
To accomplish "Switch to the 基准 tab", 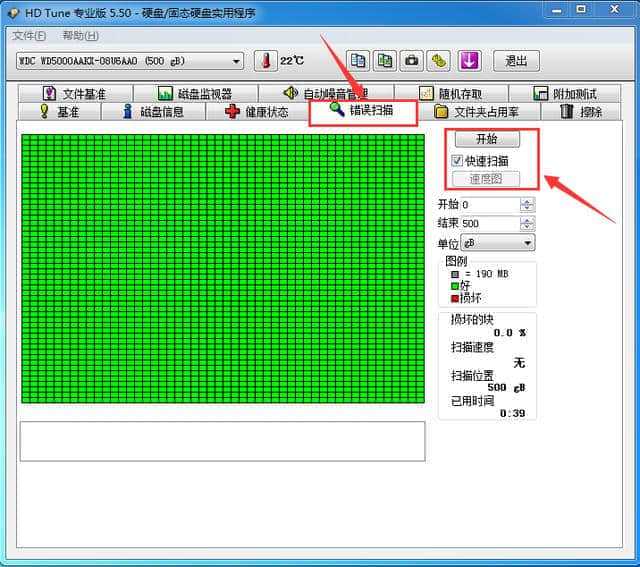I will [x=60, y=111].
